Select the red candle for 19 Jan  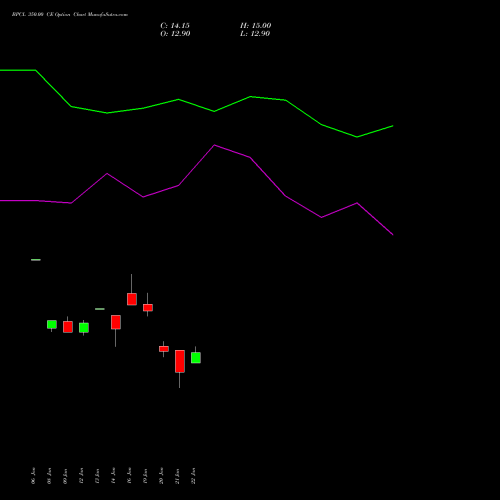pyautogui.click(x=148, y=307)
